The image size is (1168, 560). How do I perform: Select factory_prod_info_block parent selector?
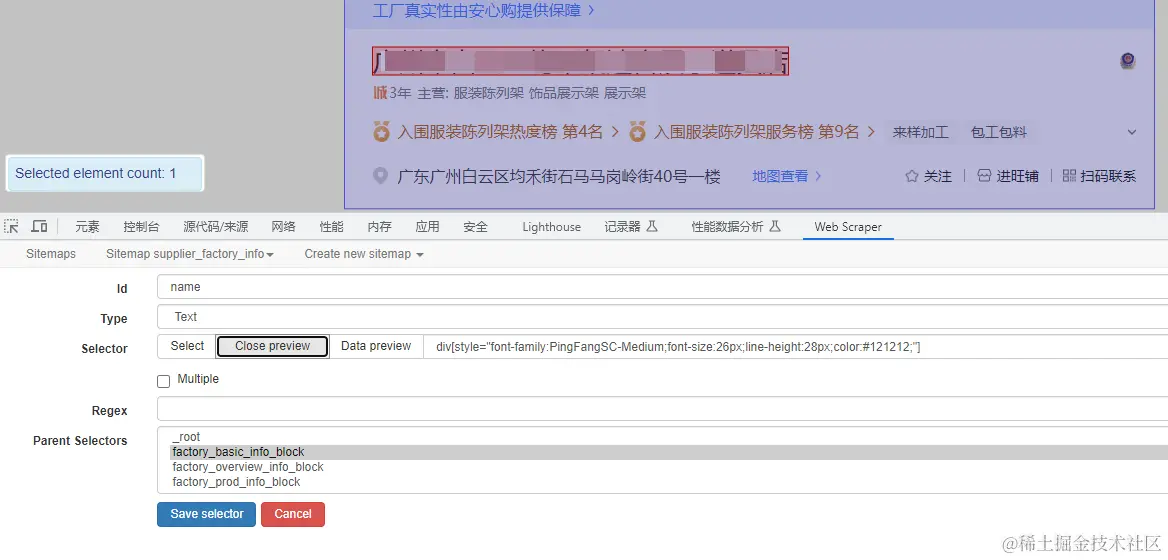[x=669, y=482]
